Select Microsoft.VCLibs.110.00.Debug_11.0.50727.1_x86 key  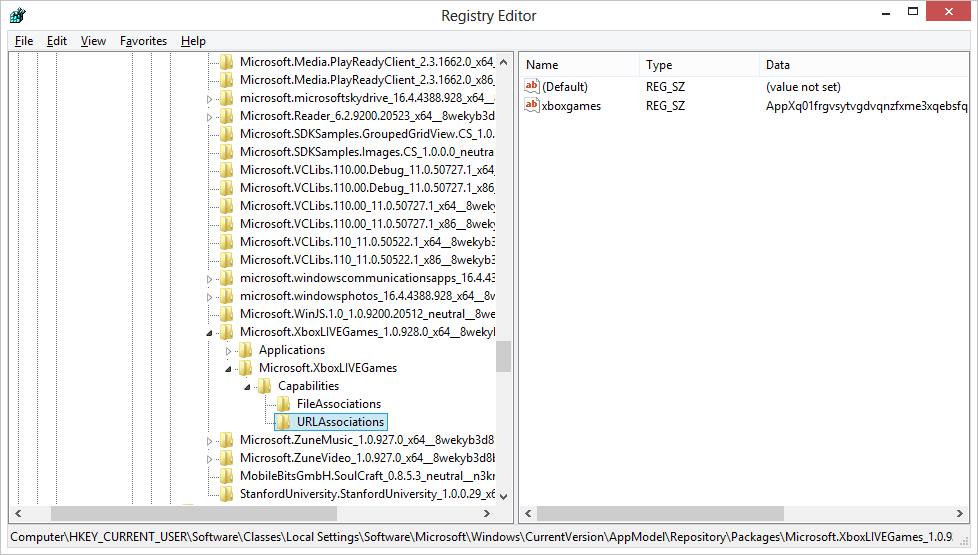pyautogui.click(x=367, y=188)
